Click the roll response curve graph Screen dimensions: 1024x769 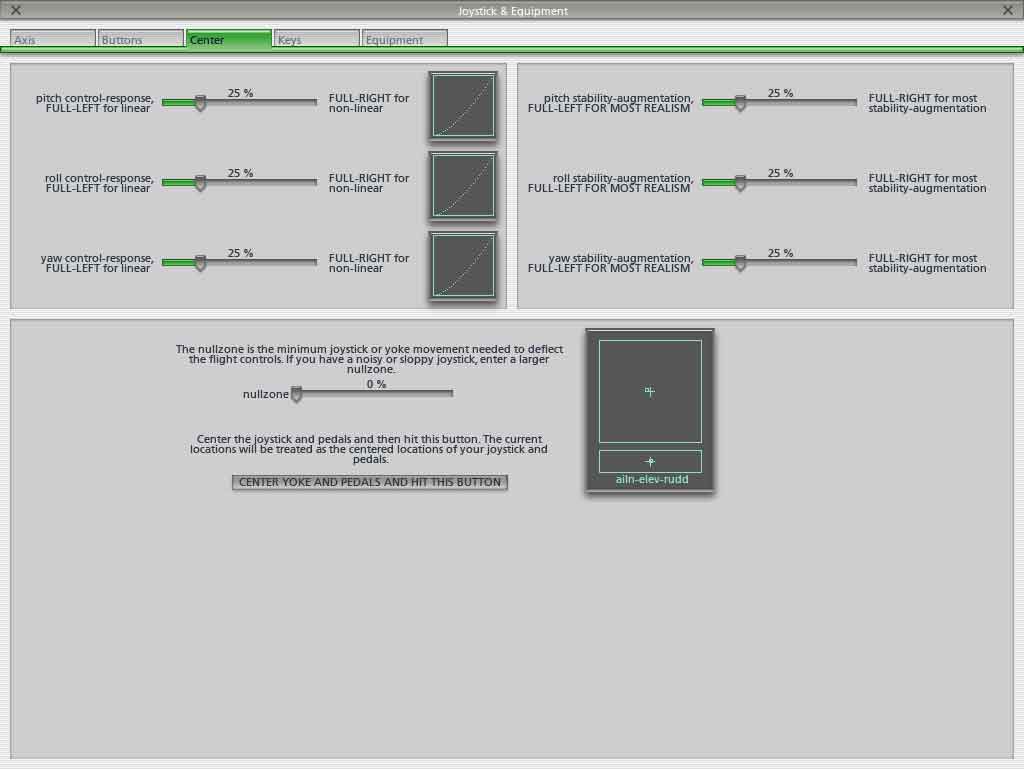[463, 185]
